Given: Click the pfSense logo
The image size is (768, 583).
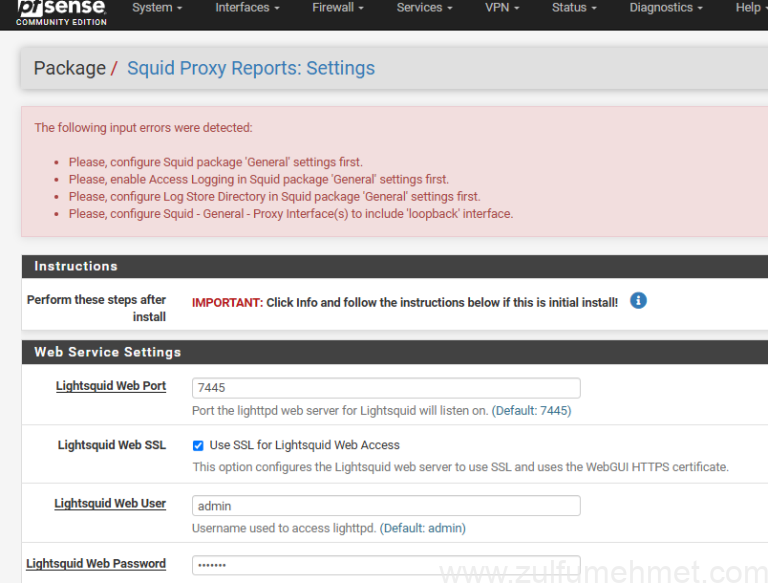Looking at the screenshot, I should (61, 12).
